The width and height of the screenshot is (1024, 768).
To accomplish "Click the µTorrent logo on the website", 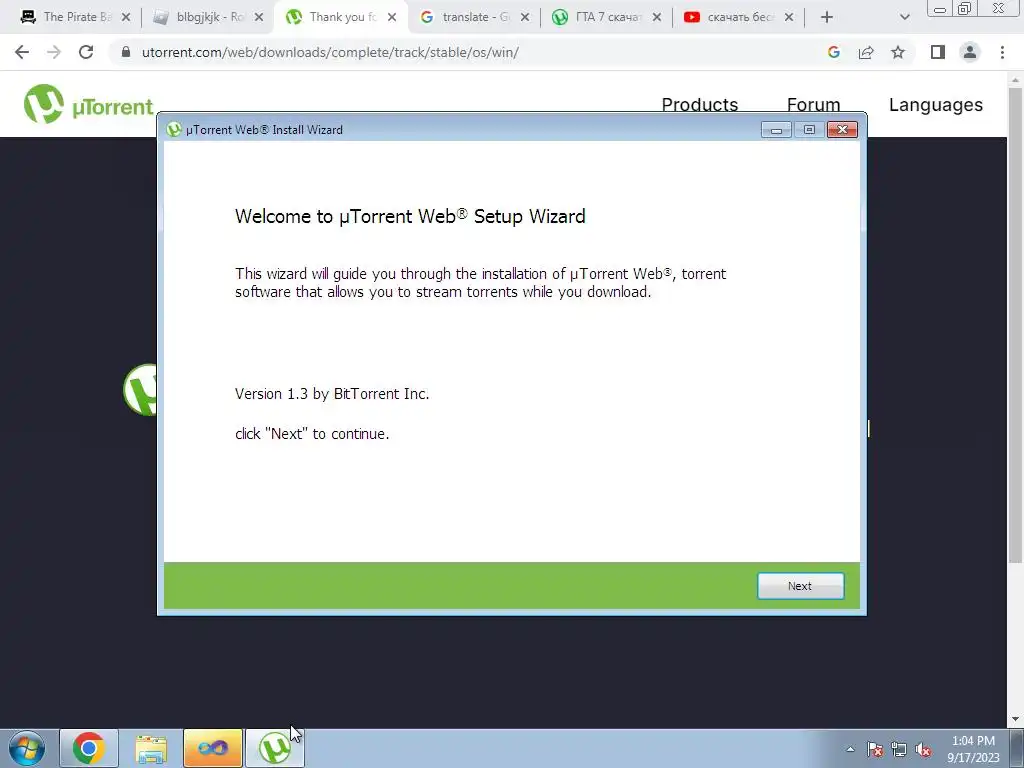I will coord(88,104).
